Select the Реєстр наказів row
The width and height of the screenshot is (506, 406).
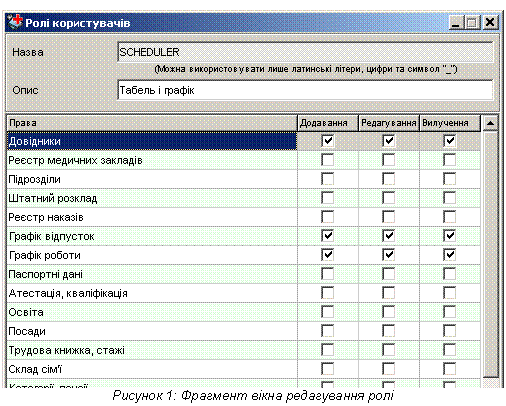coord(152,217)
